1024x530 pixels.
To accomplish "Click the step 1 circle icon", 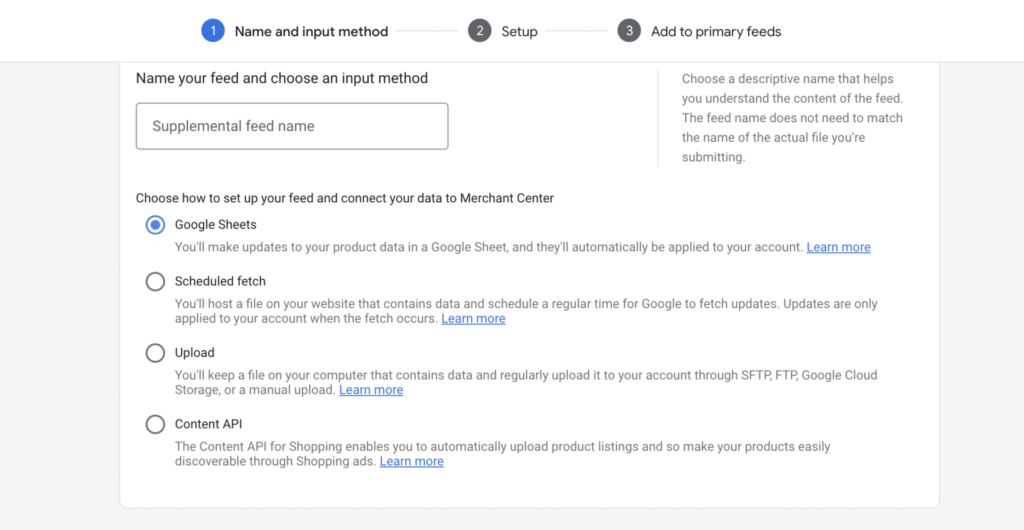I will pyautogui.click(x=213, y=31).
